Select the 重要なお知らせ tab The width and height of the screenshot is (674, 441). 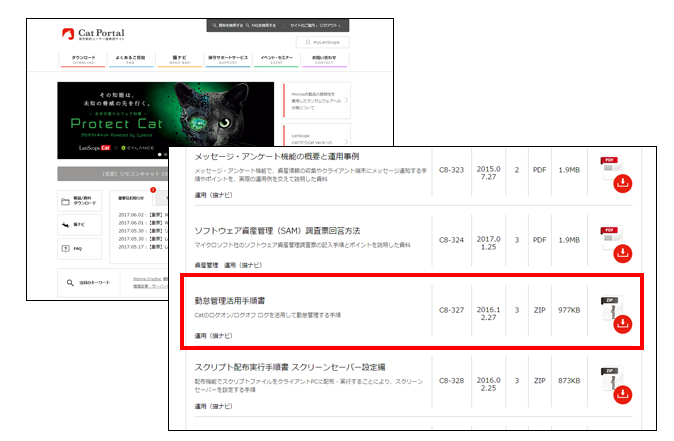[131, 198]
